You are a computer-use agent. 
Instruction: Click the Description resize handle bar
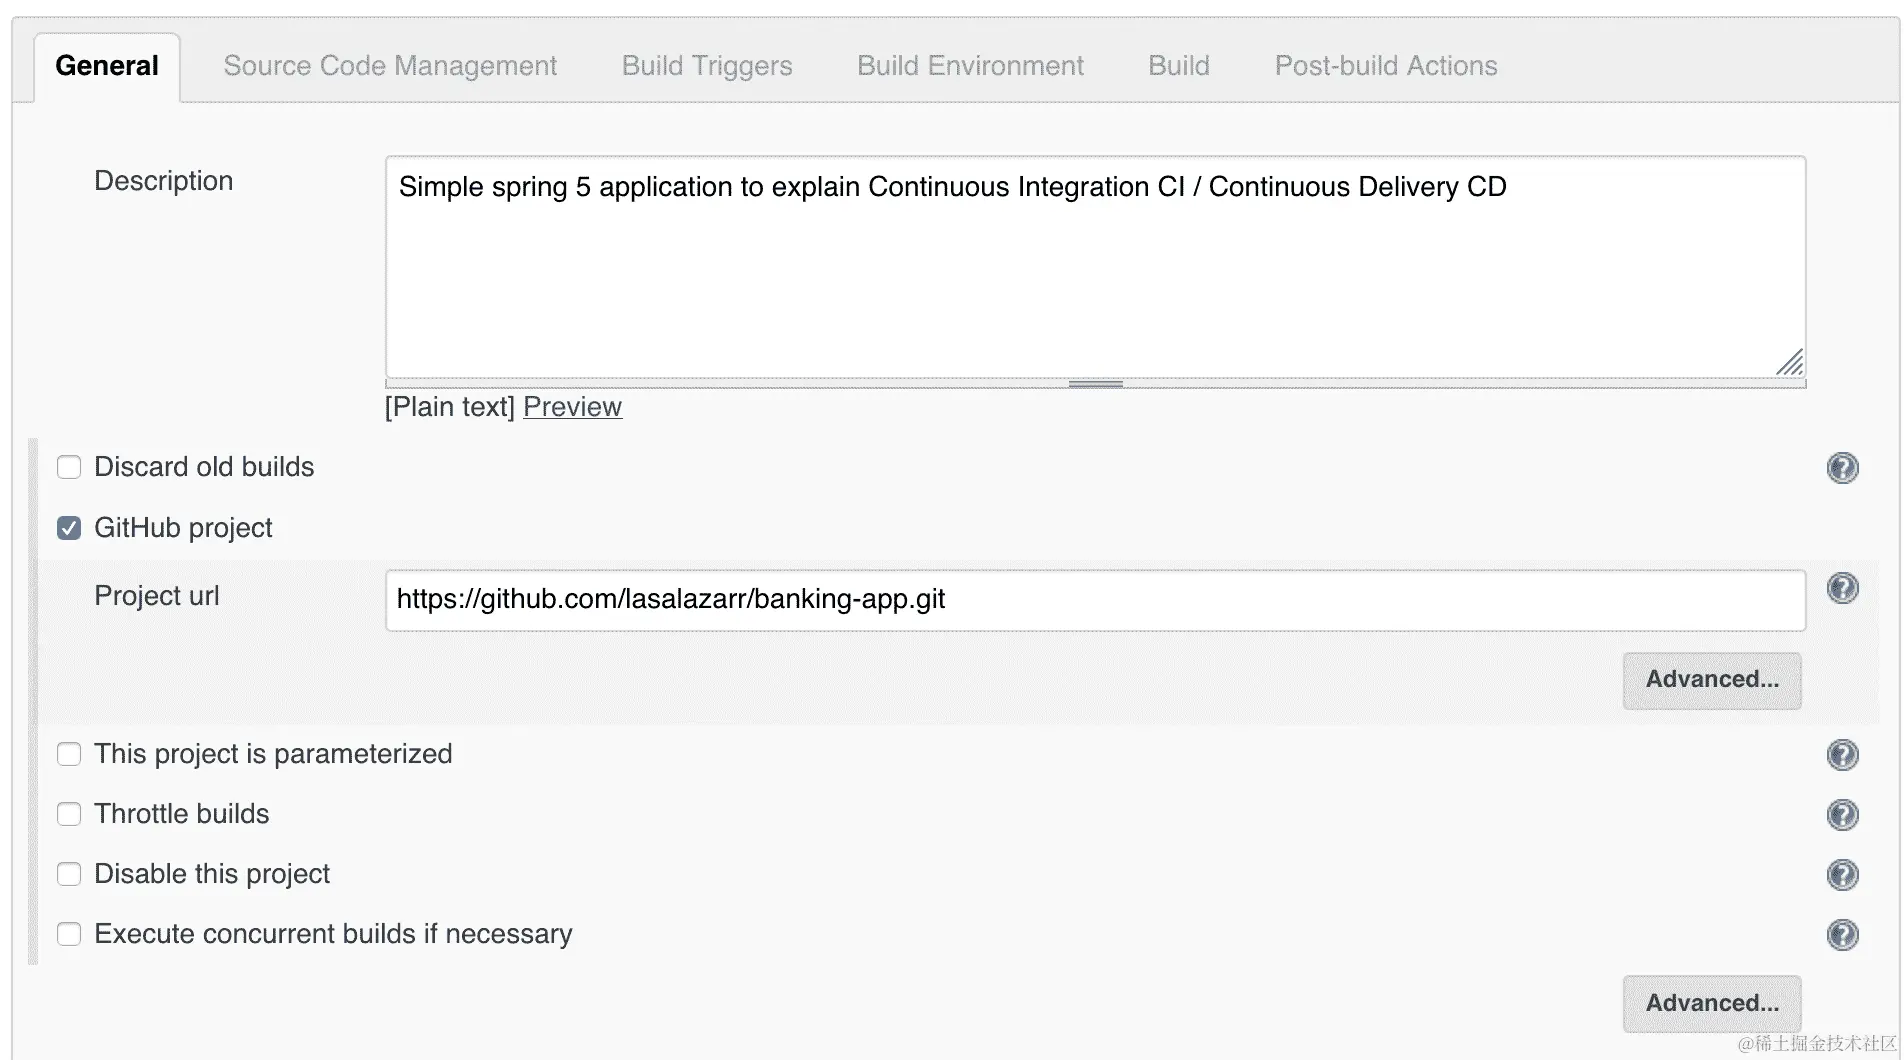1095,384
